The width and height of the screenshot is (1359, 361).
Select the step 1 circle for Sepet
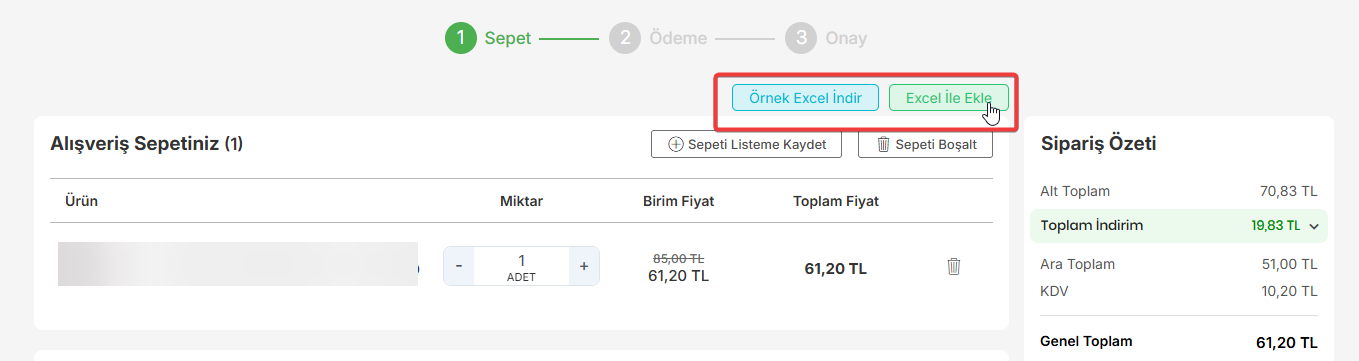(461, 38)
